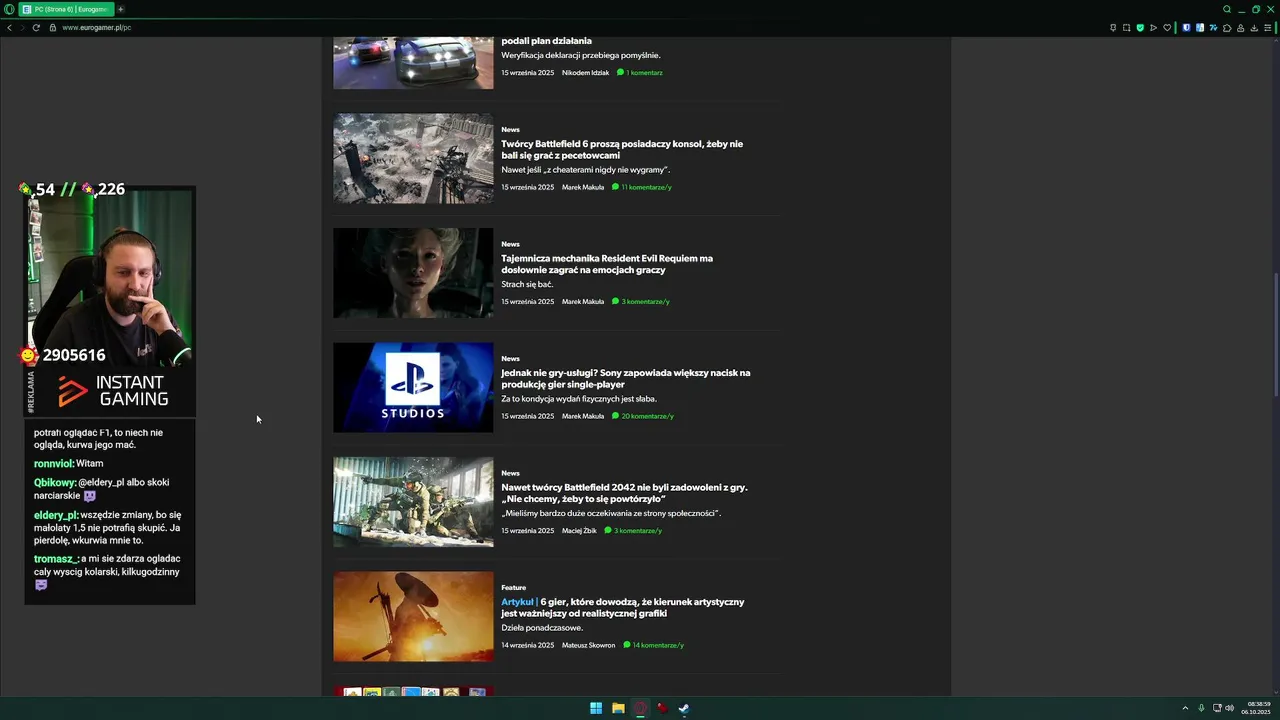Viewport: 1280px width, 720px height.
Task: Open the podali plan działania headline
Action: pyautogui.click(x=546, y=41)
